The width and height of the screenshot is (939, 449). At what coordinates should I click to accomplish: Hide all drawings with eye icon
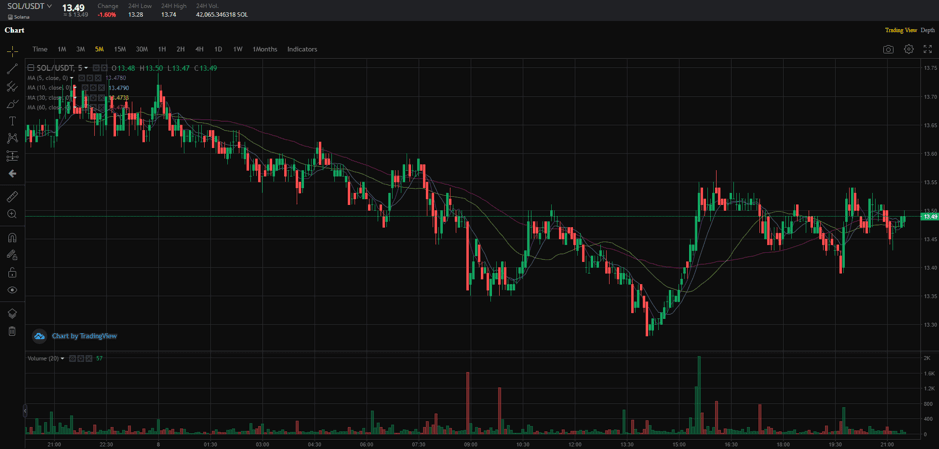coord(12,290)
